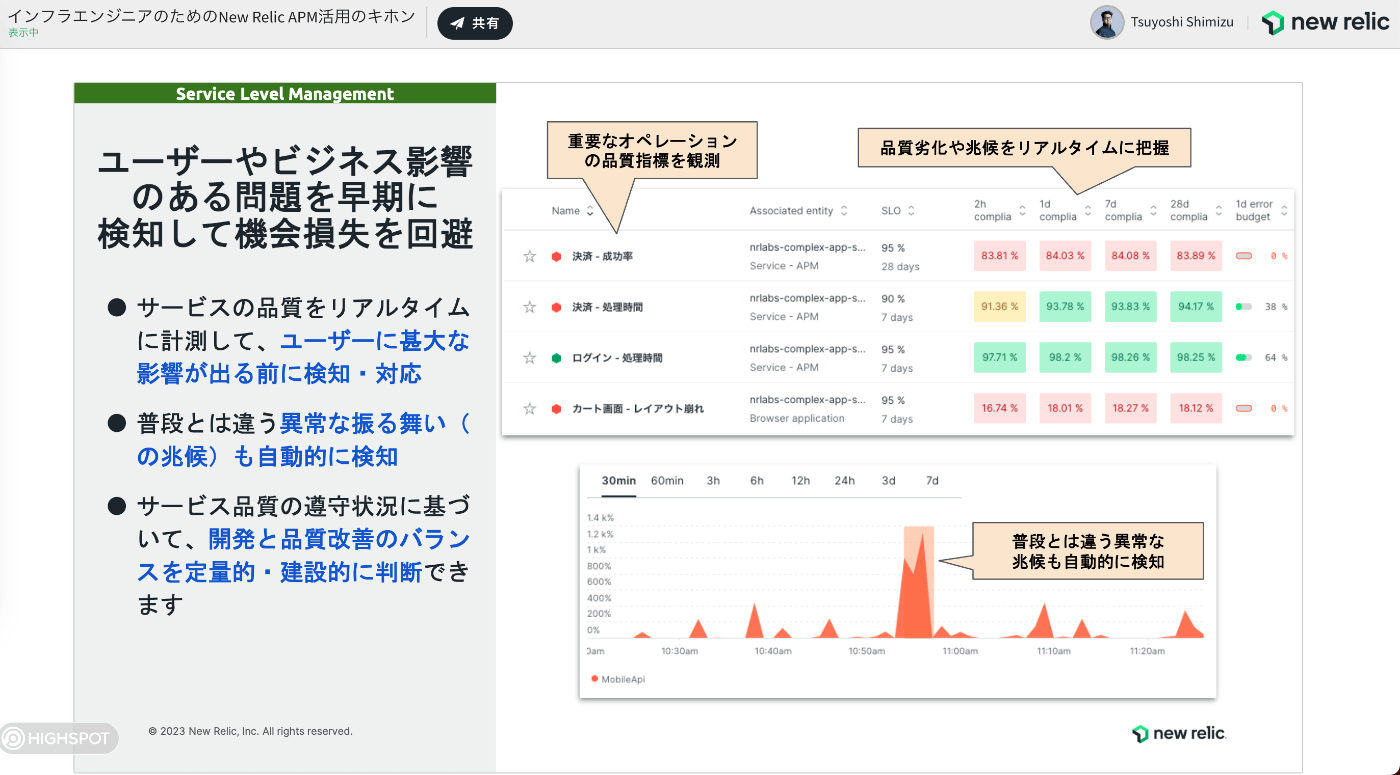Click red status hexagon for 決済 - 成功率
Image resolution: width=1400 pixels, height=775 pixels.
pyautogui.click(x=556, y=257)
